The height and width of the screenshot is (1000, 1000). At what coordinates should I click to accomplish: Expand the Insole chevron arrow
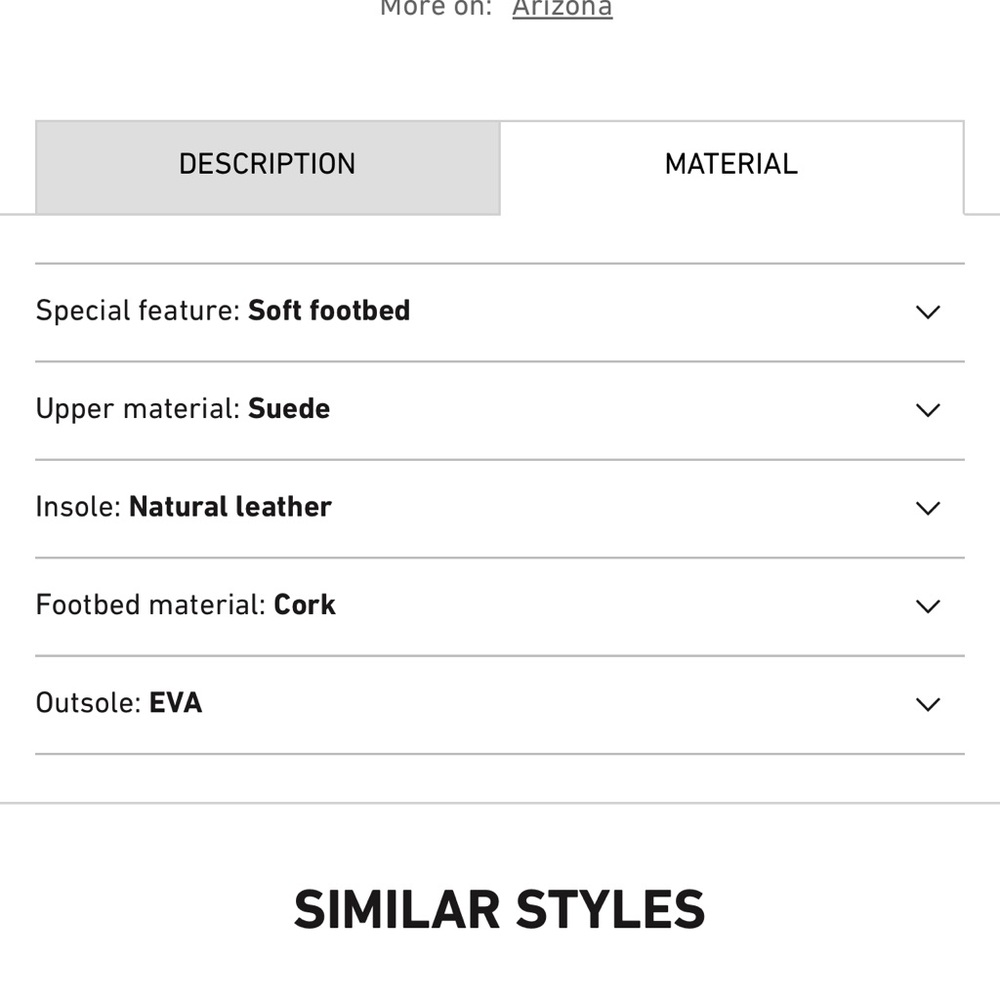[x=927, y=508]
